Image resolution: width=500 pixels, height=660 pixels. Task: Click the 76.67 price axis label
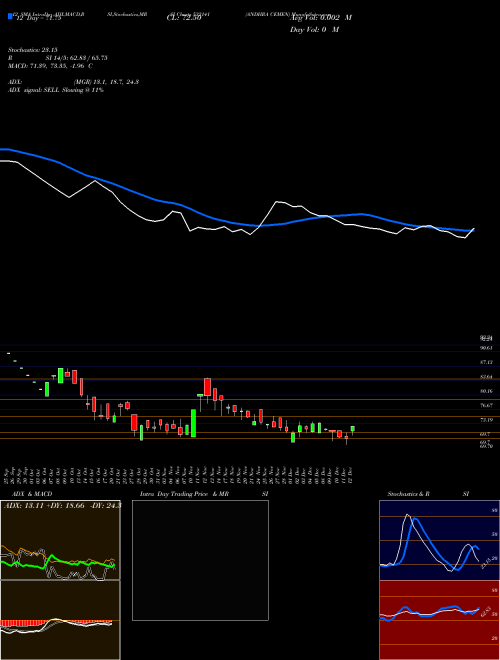click(486, 405)
